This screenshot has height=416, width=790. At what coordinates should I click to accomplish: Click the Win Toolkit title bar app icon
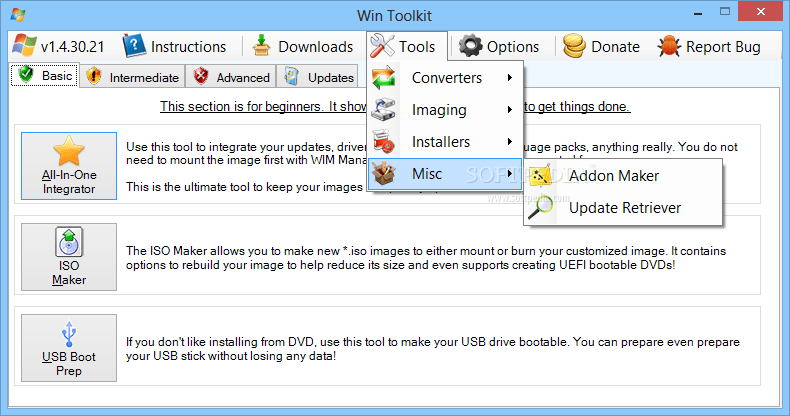pyautogui.click(x=18, y=15)
